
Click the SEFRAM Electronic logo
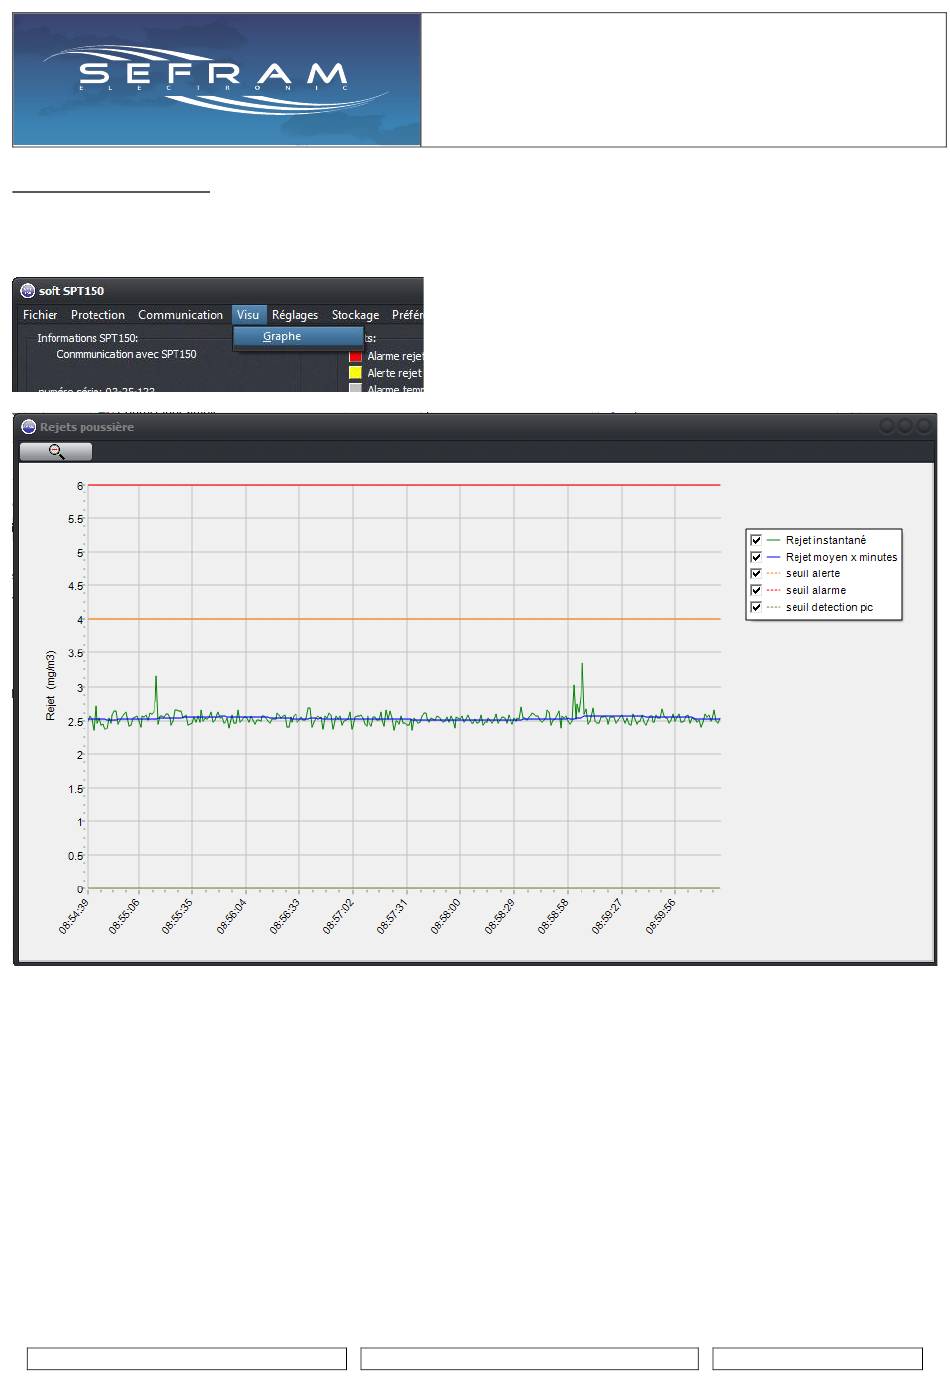pyautogui.click(x=217, y=80)
